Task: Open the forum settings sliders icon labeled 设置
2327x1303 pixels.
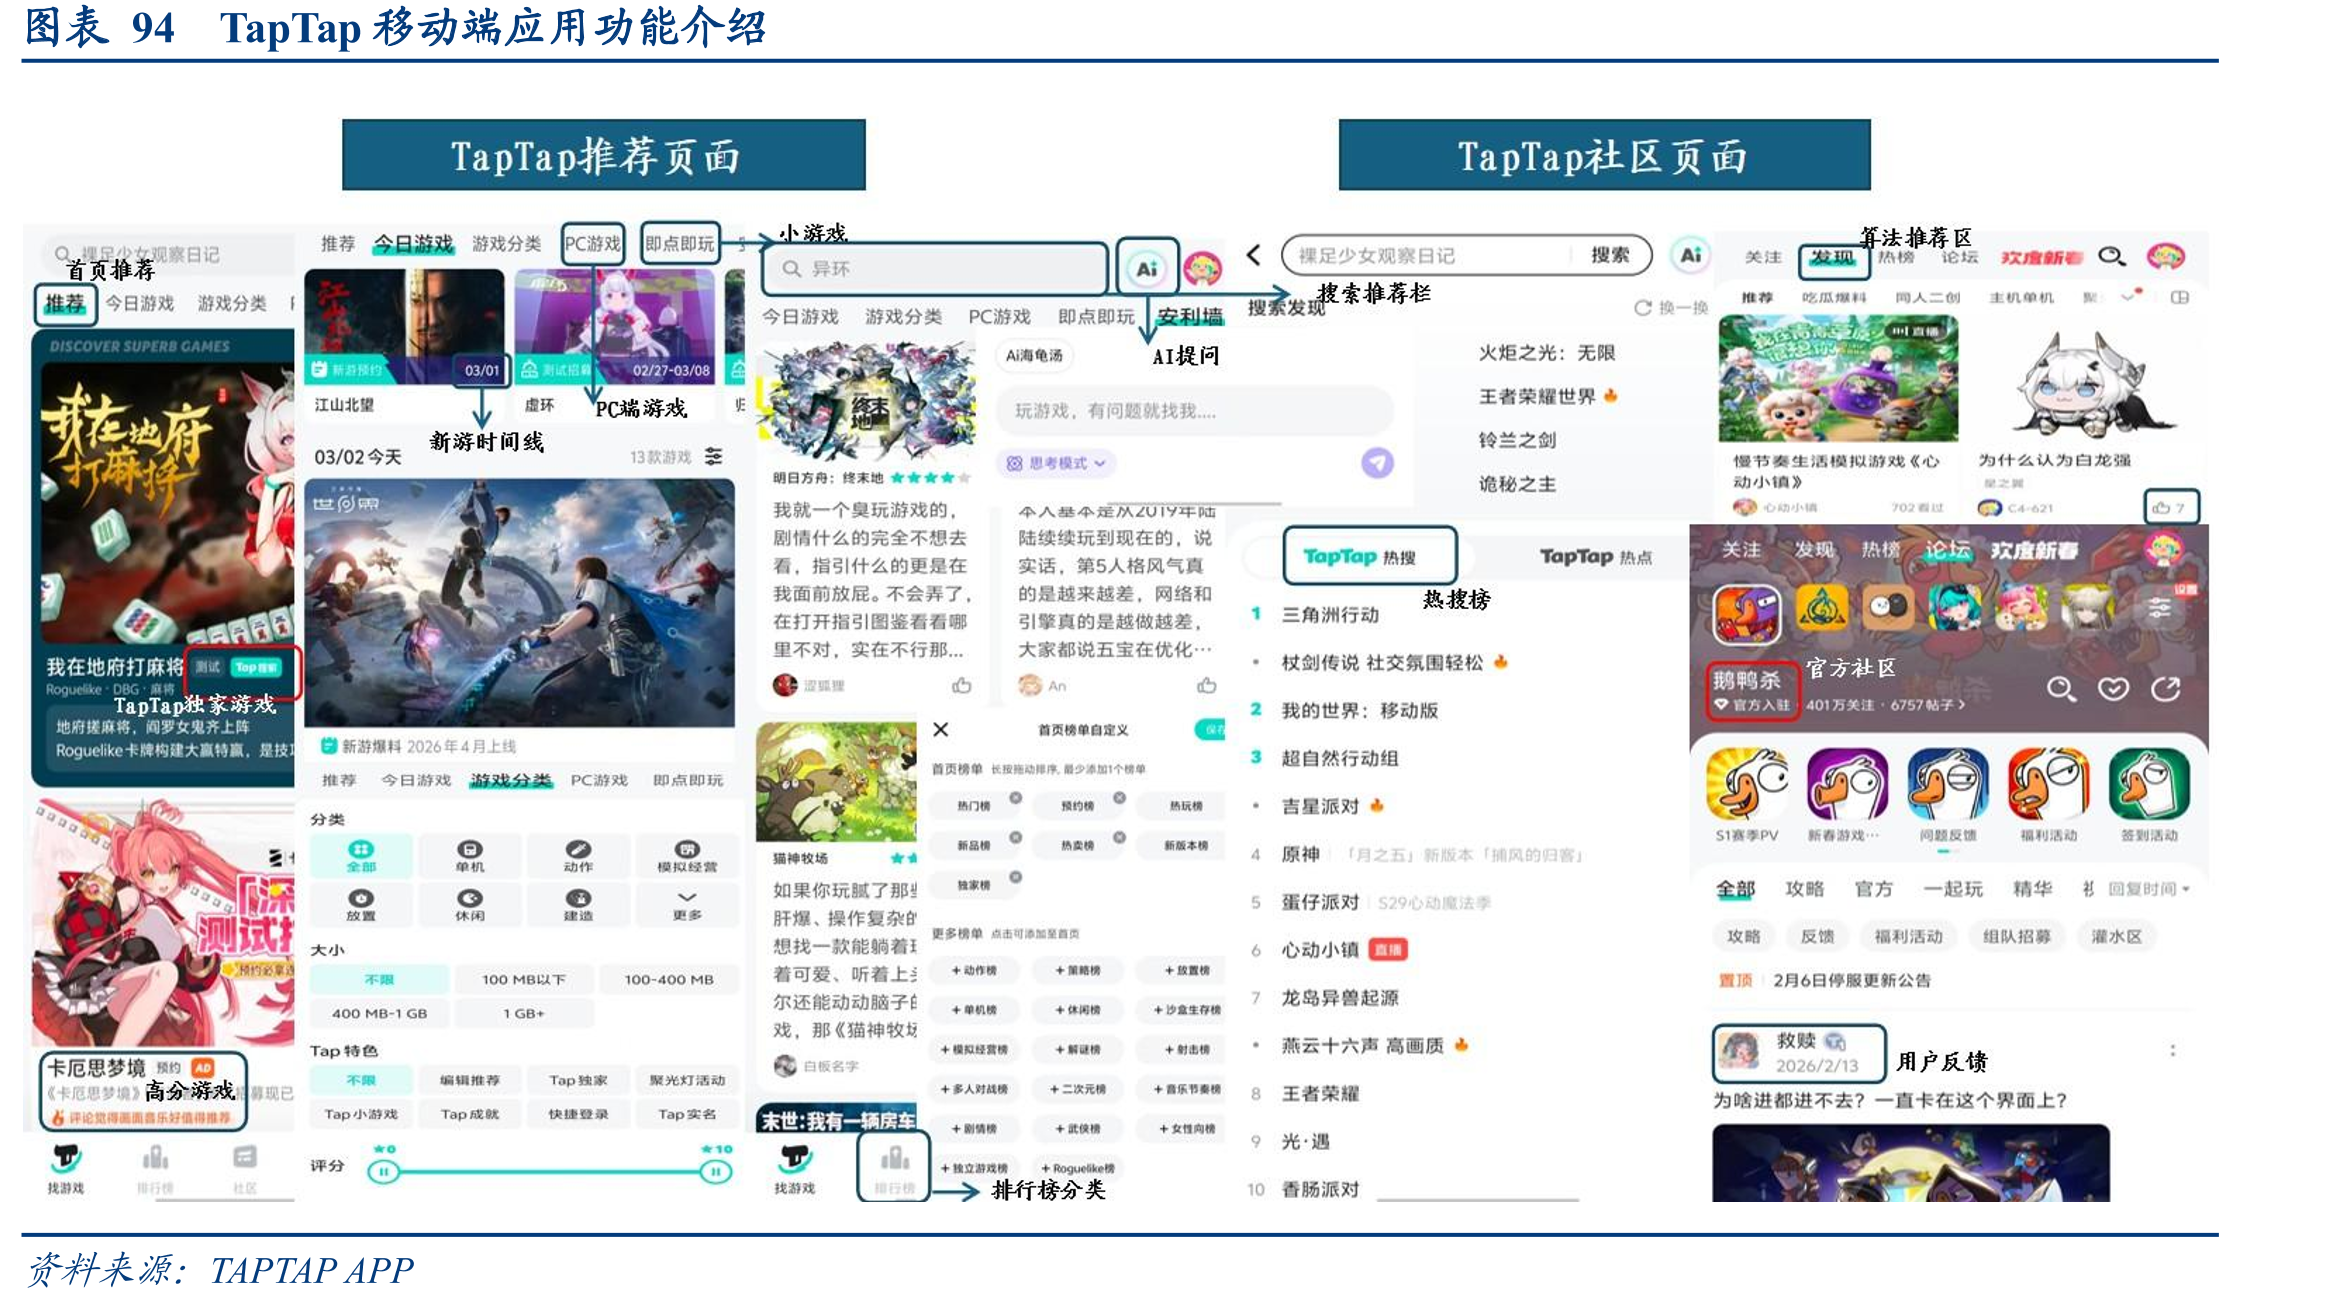Action: pos(2160,607)
